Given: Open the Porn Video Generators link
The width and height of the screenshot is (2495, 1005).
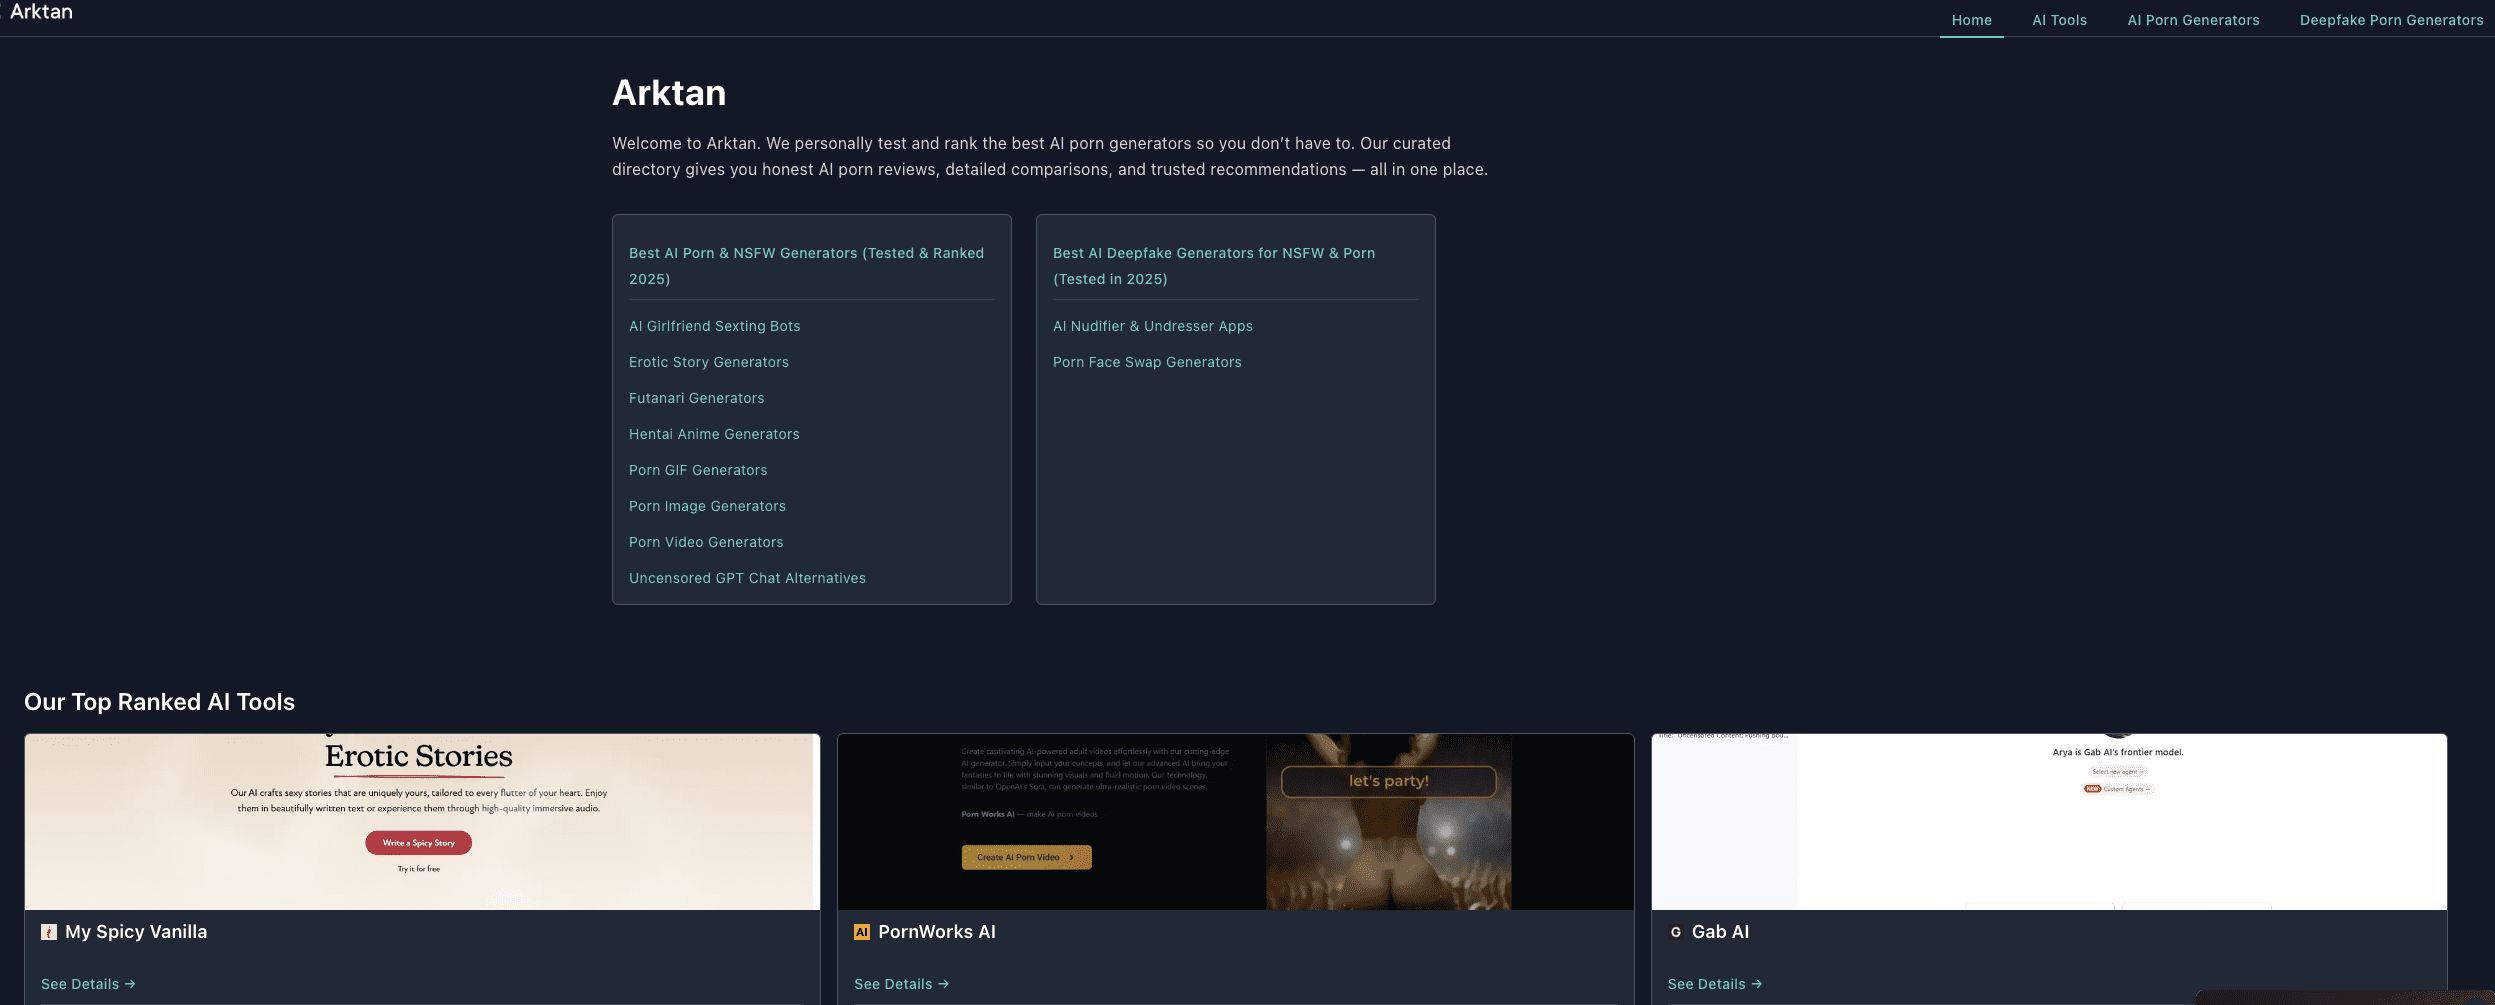Looking at the screenshot, I should click(x=706, y=542).
